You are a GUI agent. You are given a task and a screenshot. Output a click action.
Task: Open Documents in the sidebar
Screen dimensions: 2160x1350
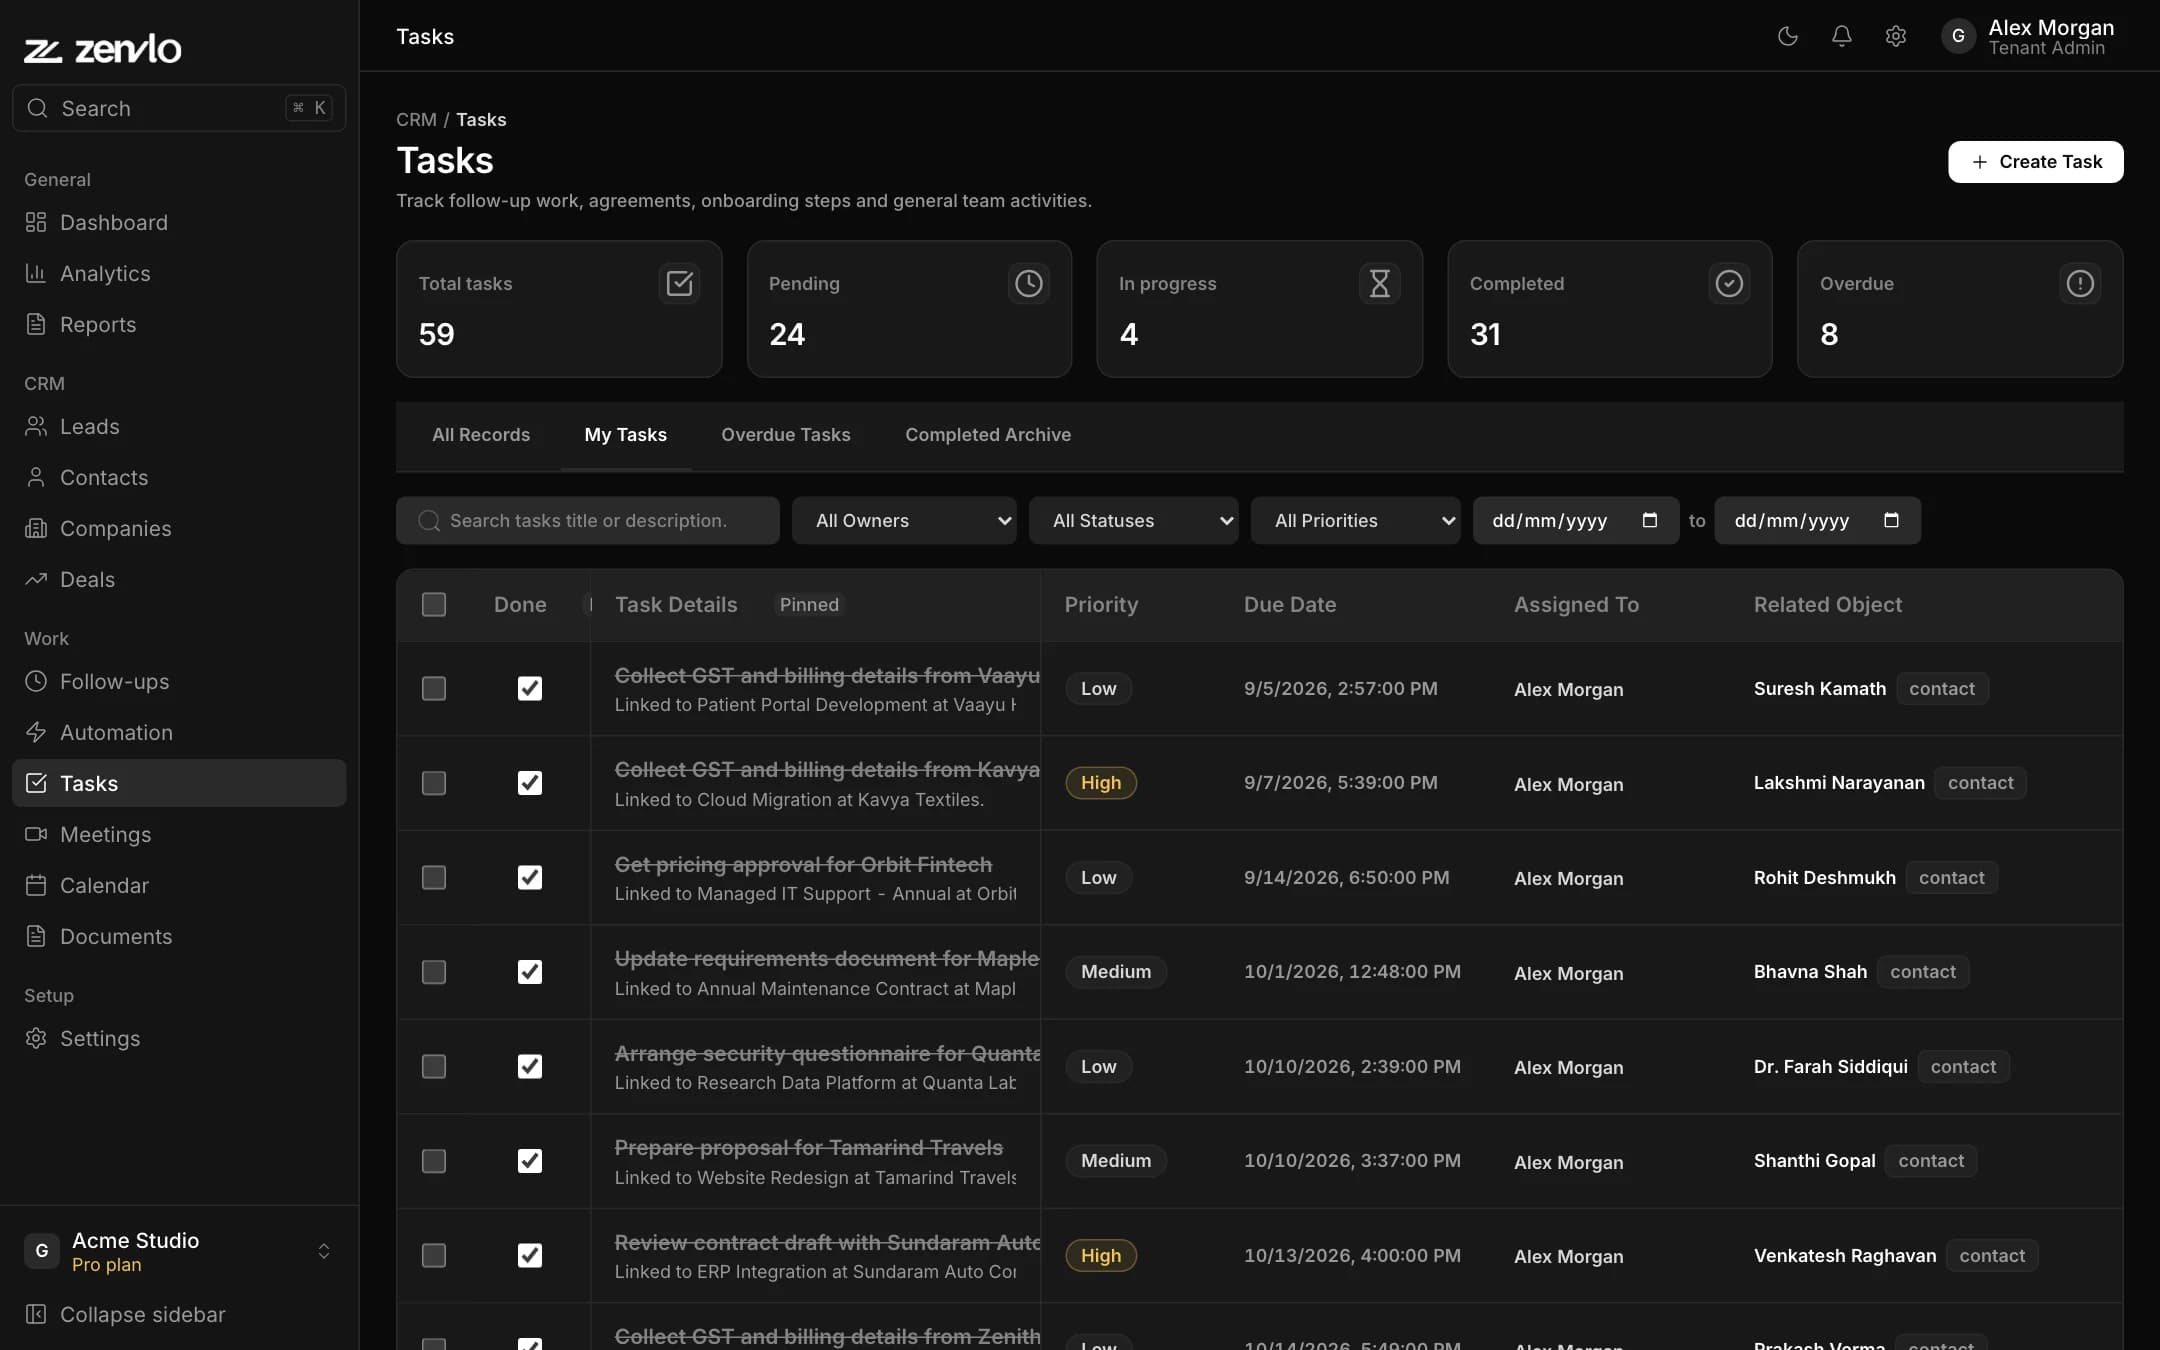click(179, 936)
